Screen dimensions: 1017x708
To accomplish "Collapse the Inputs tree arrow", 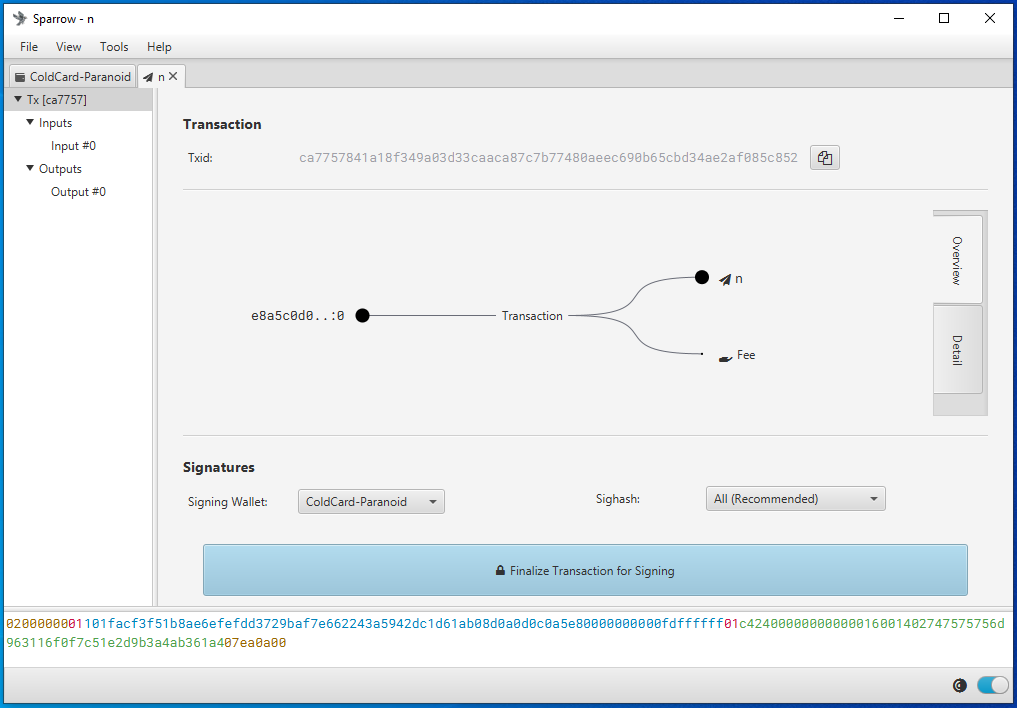I will pos(30,122).
